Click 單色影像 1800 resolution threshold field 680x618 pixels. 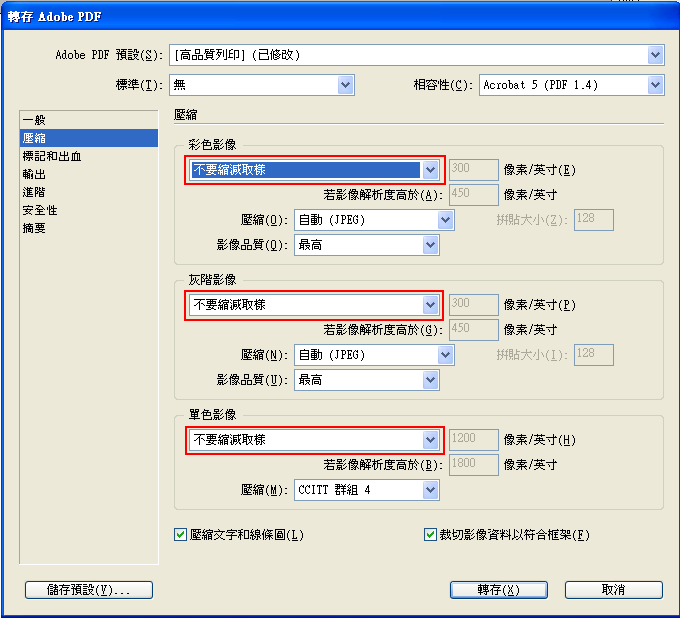point(474,465)
